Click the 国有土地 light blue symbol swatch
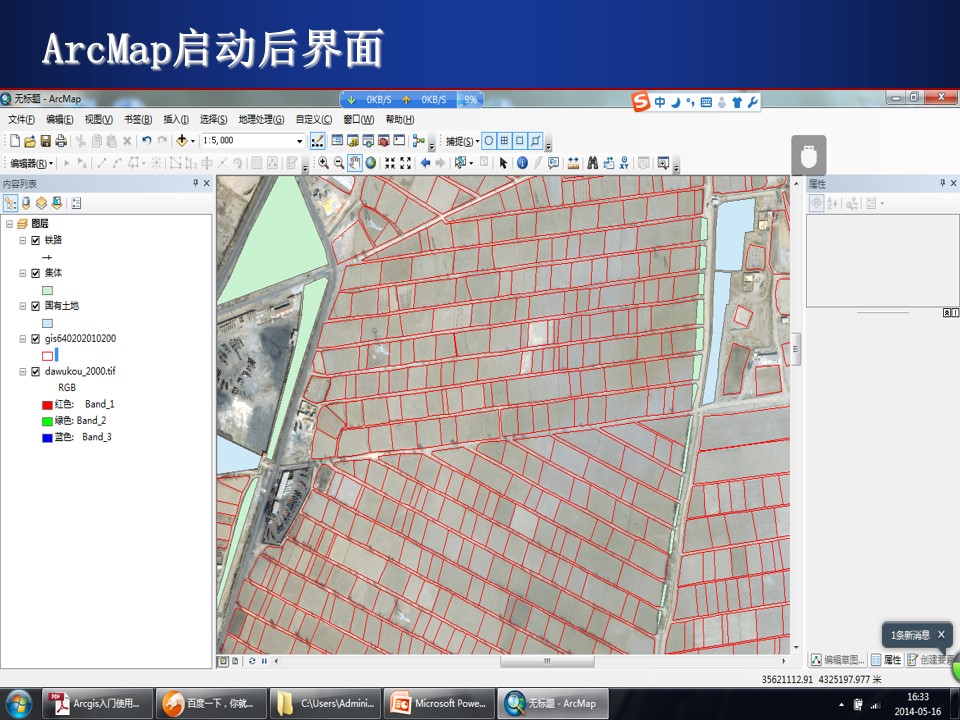This screenshot has width=960, height=720. (47, 323)
